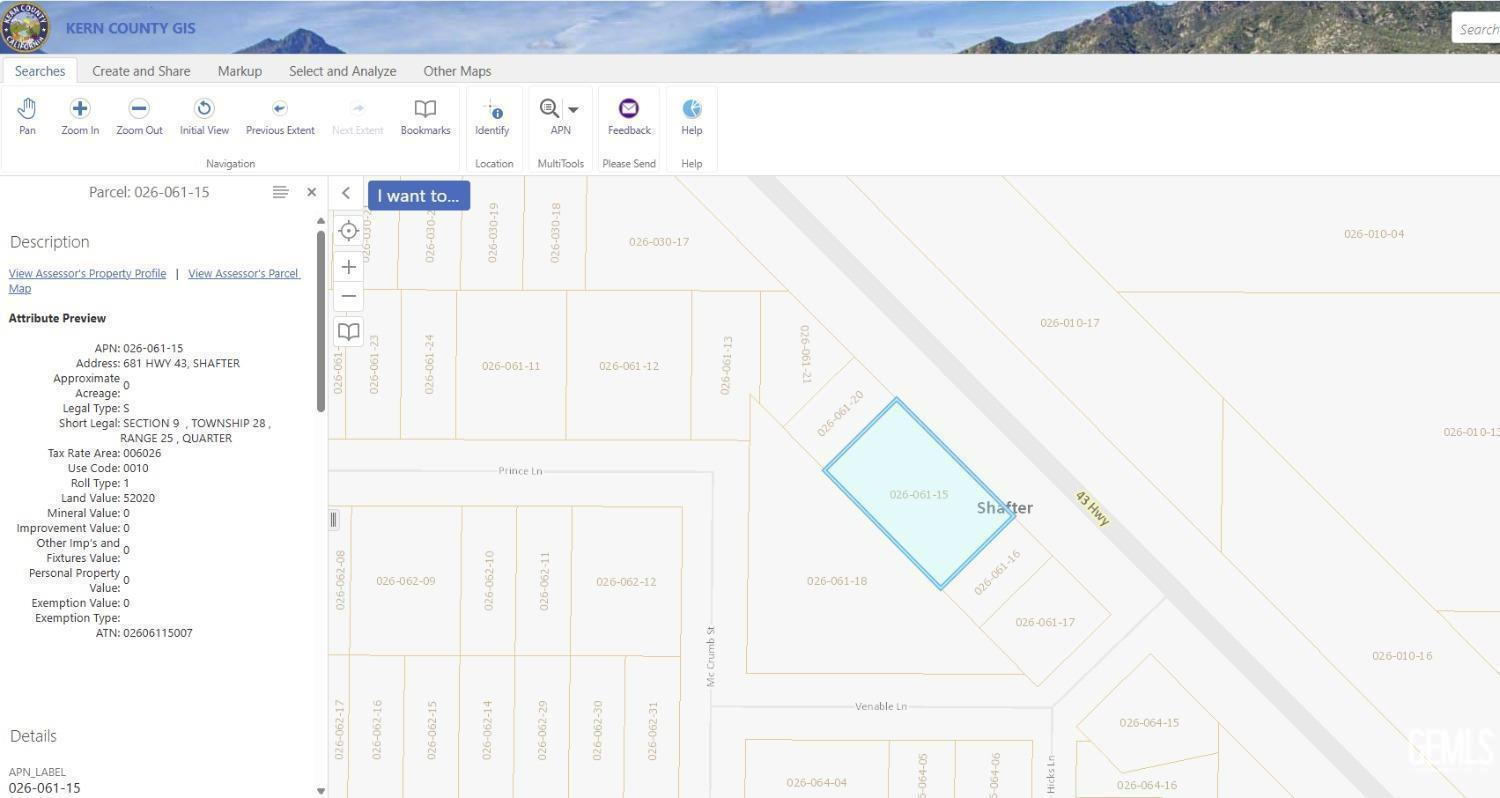
Task: Open the Other Maps tab
Action: tap(457, 71)
